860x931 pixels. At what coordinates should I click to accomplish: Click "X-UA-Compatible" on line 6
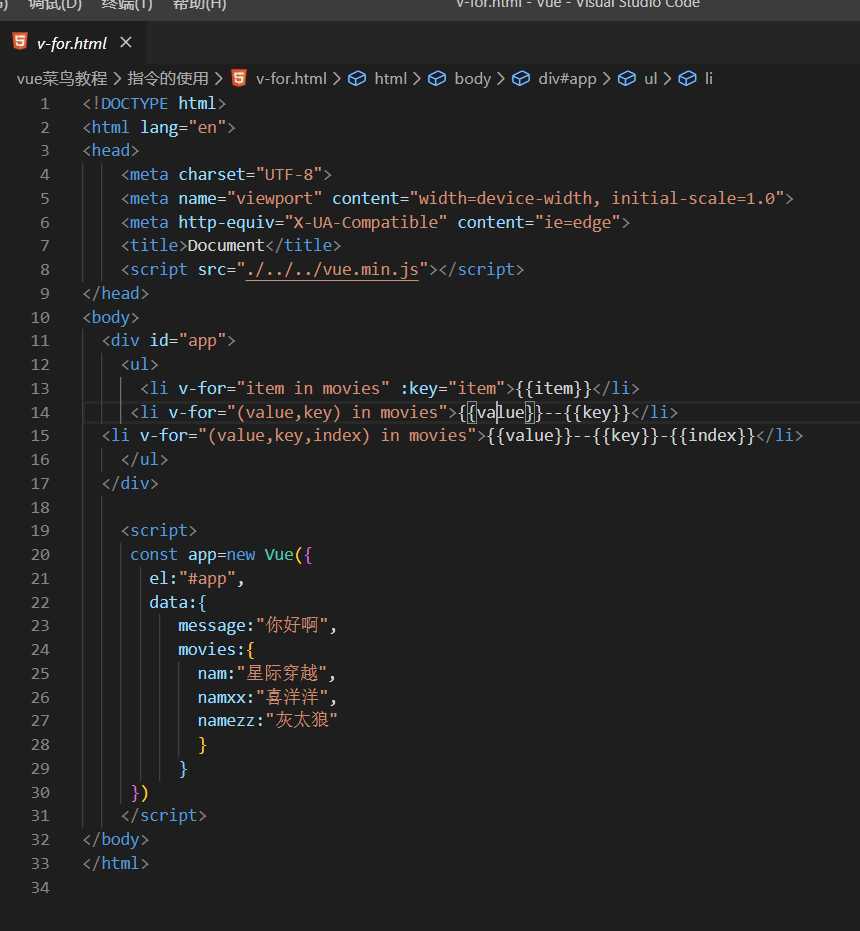[365, 222]
